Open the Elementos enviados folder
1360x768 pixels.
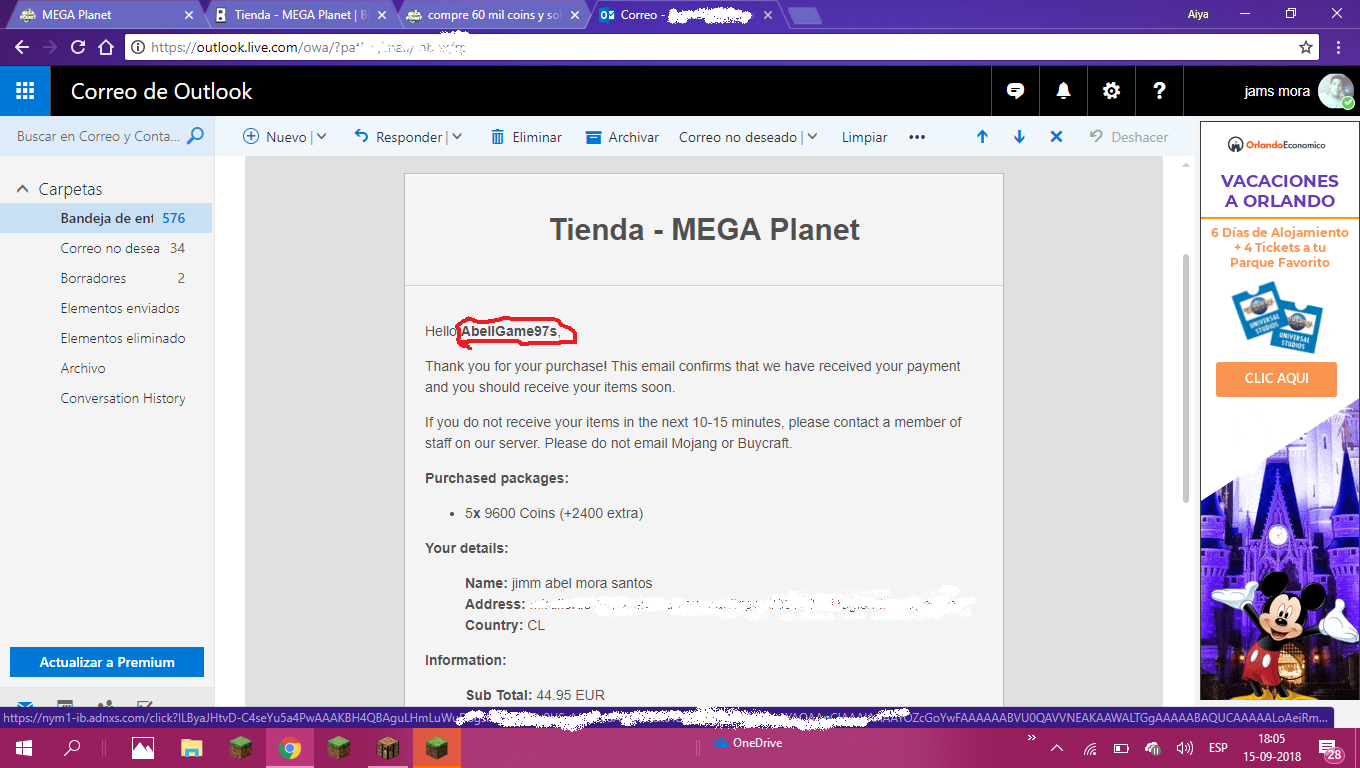click(106, 308)
